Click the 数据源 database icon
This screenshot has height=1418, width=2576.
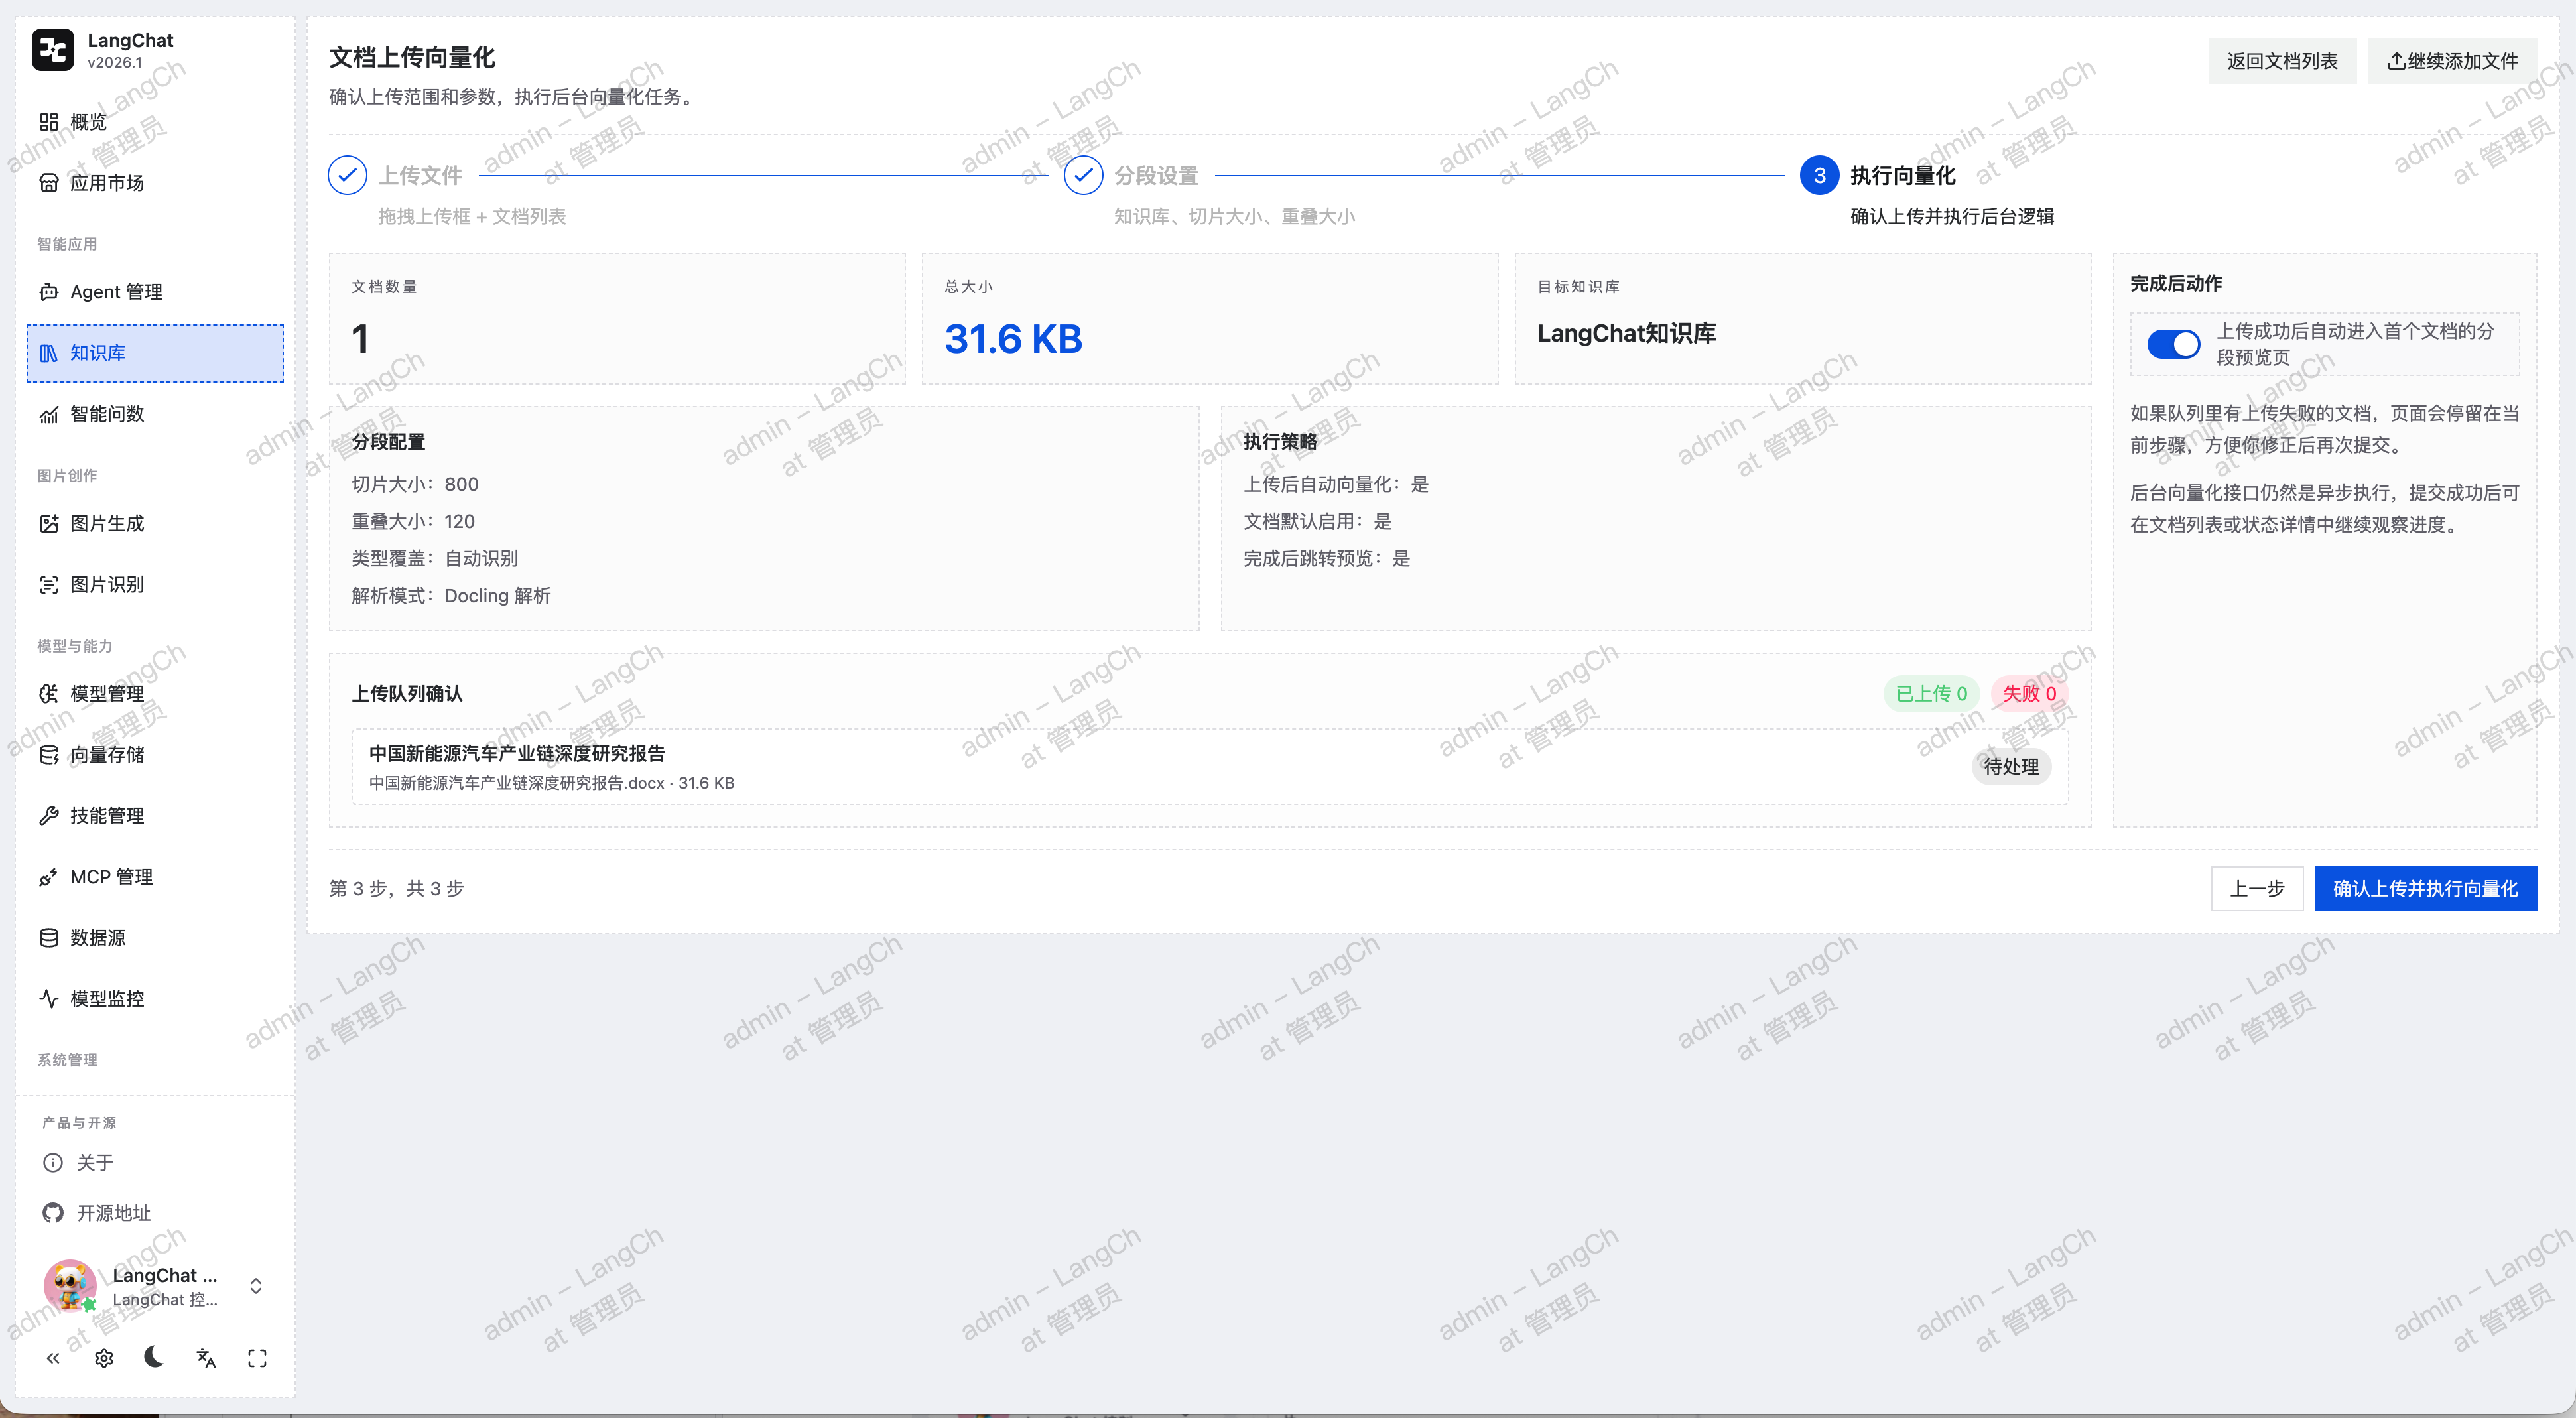tap(49, 938)
